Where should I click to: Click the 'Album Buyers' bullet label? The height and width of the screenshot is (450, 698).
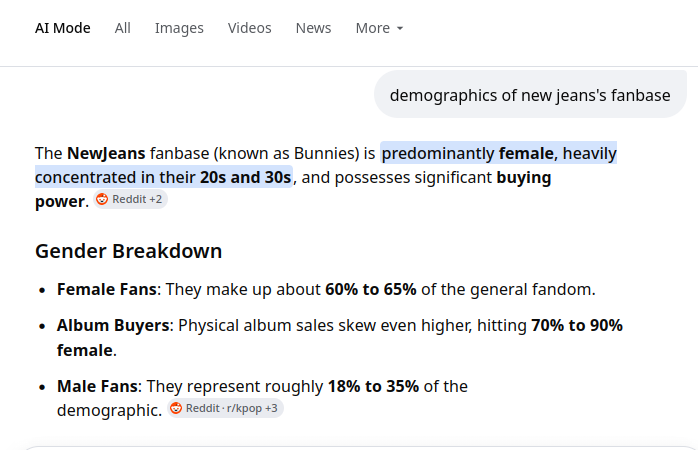(x=113, y=326)
